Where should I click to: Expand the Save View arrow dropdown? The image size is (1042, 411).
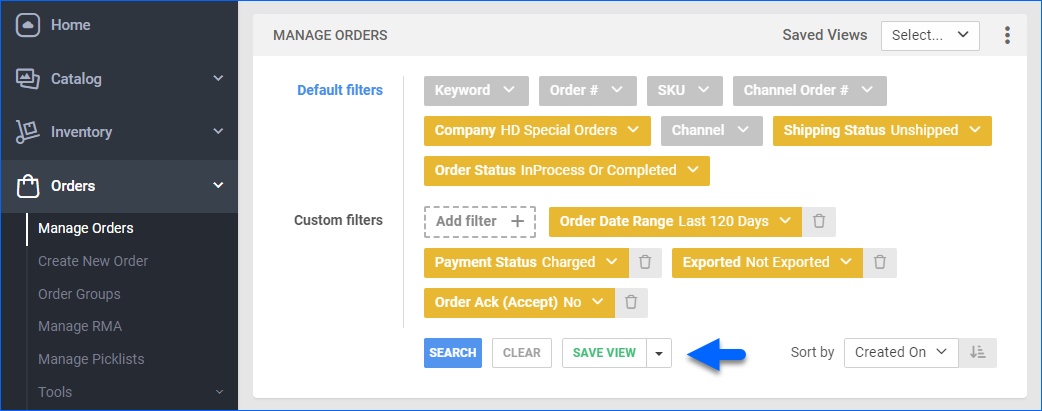[659, 353]
